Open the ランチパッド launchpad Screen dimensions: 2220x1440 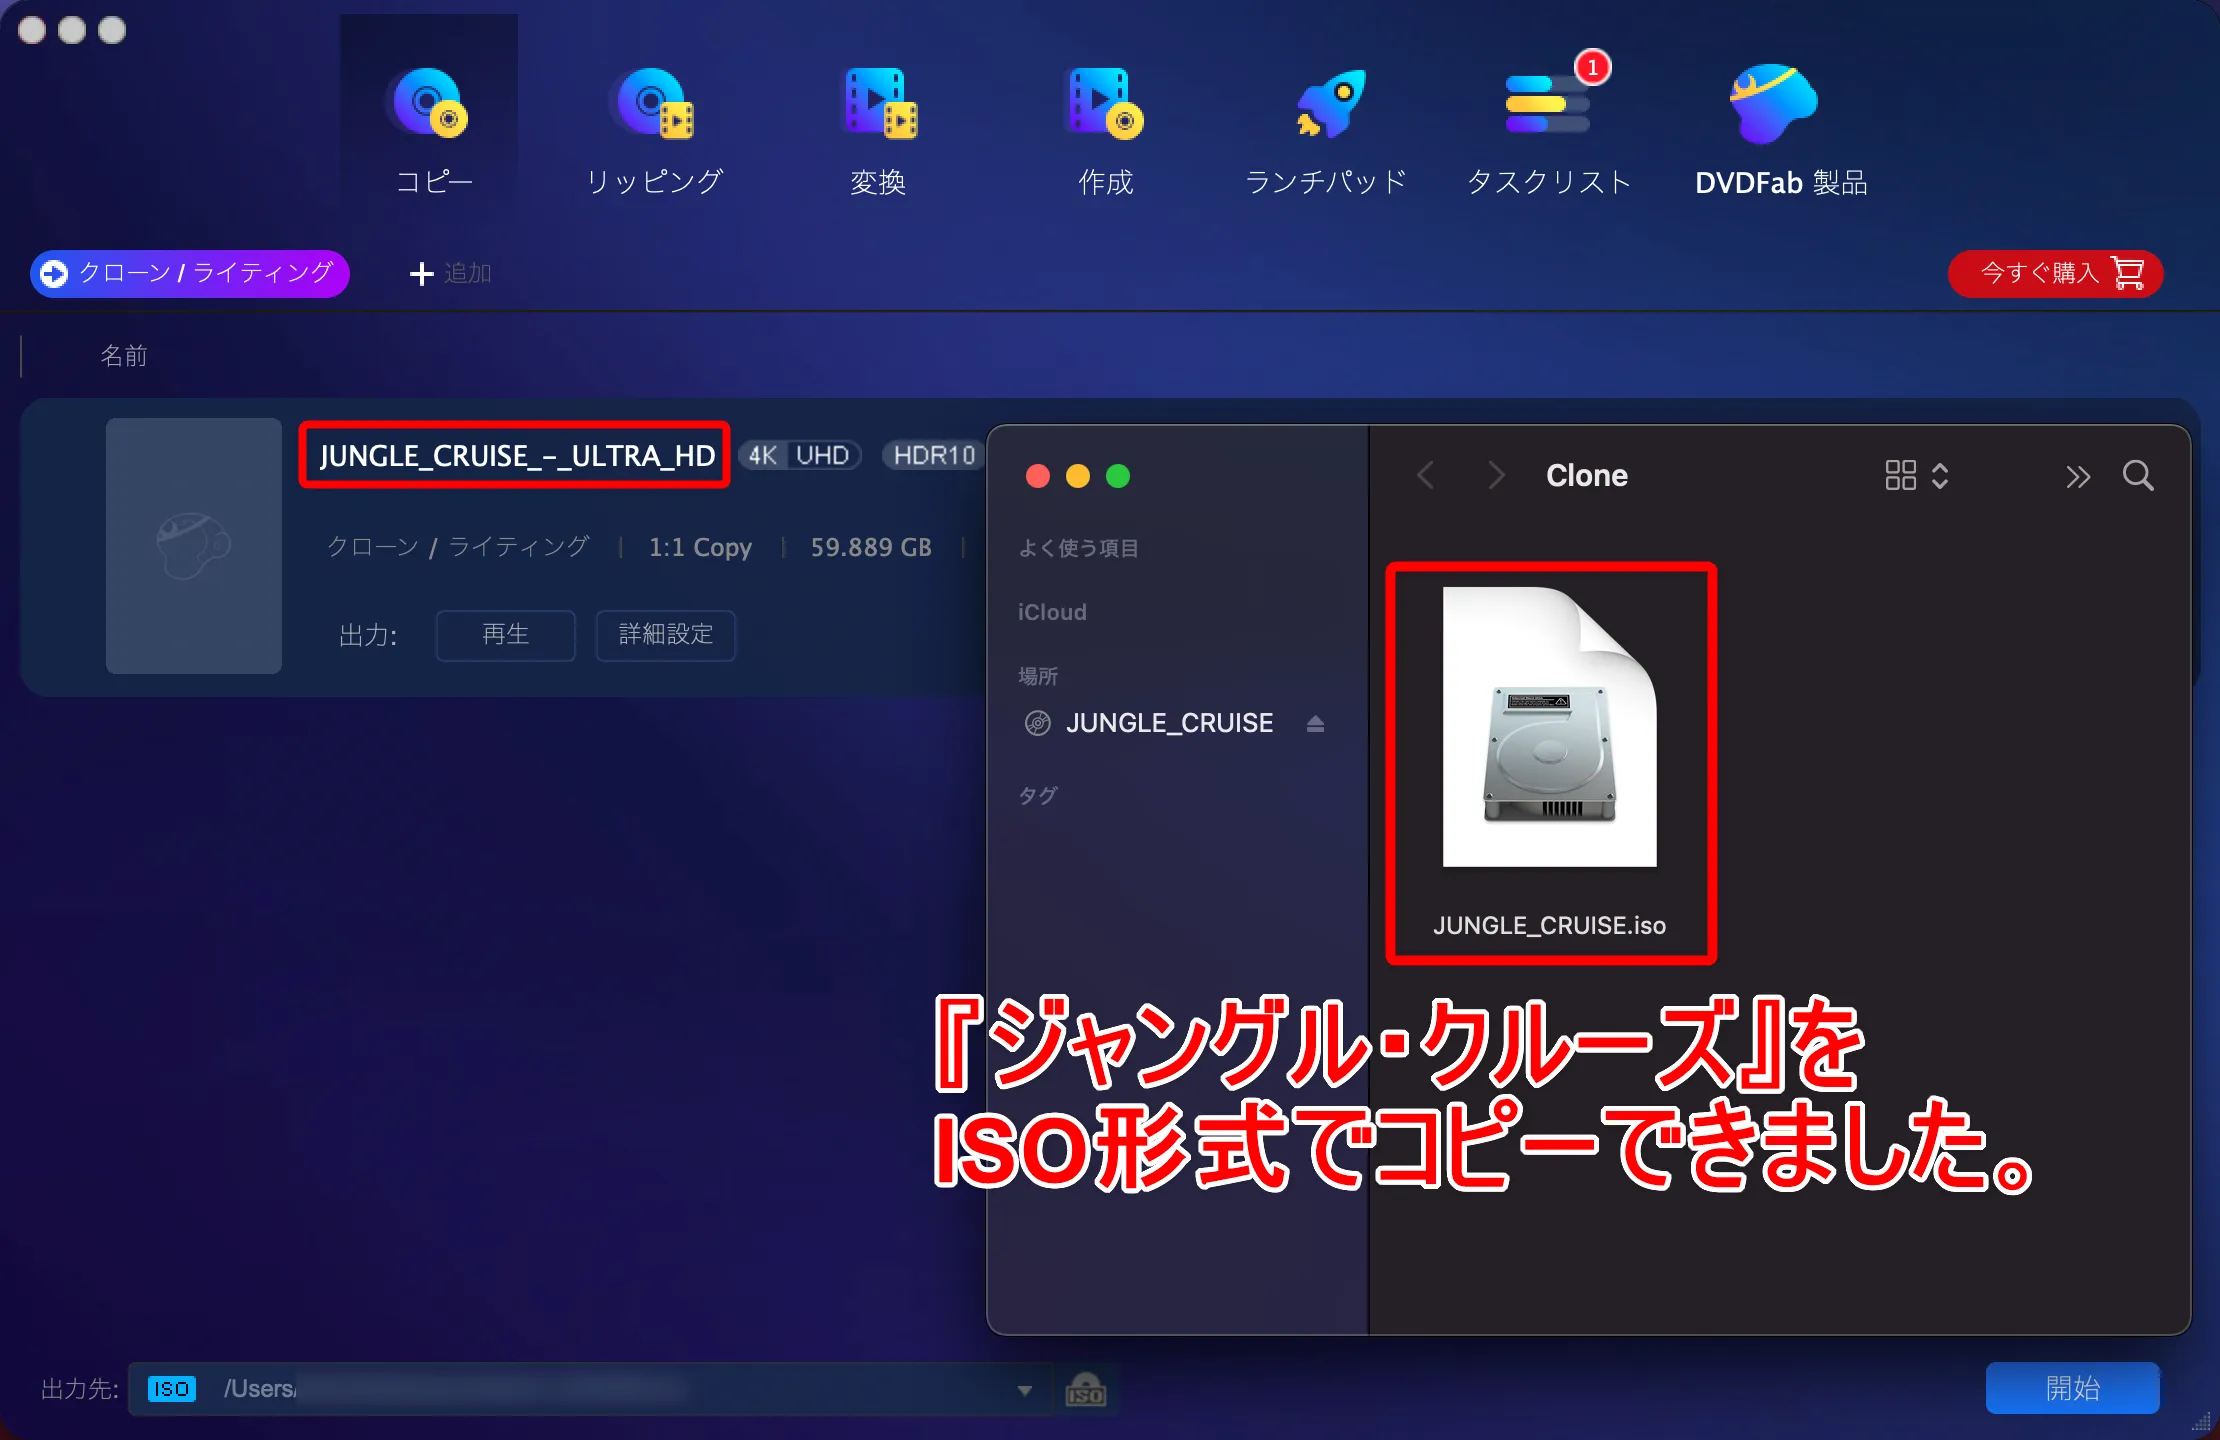tap(1326, 128)
